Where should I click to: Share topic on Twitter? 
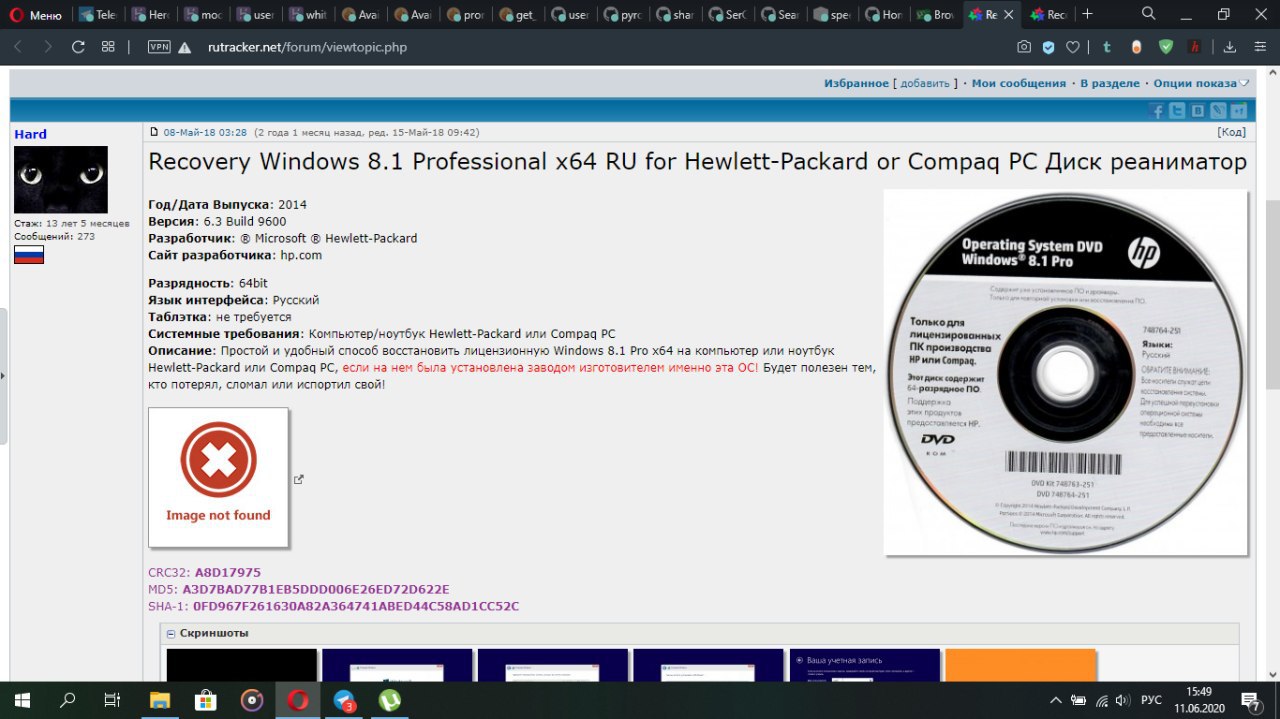[x=1178, y=111]
